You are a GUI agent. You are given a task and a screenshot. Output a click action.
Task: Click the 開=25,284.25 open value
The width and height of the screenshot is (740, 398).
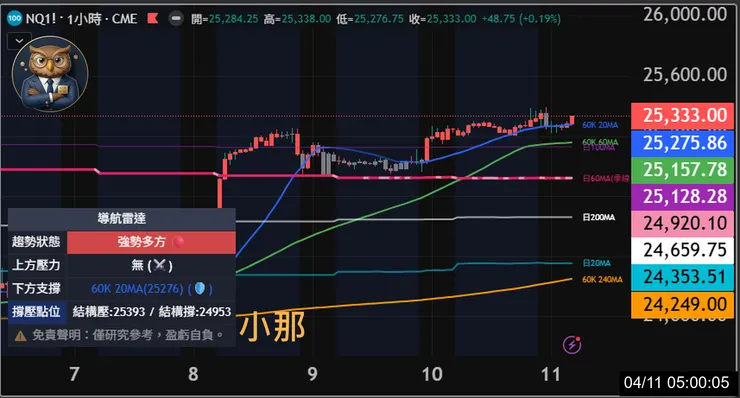click(225, 19)
